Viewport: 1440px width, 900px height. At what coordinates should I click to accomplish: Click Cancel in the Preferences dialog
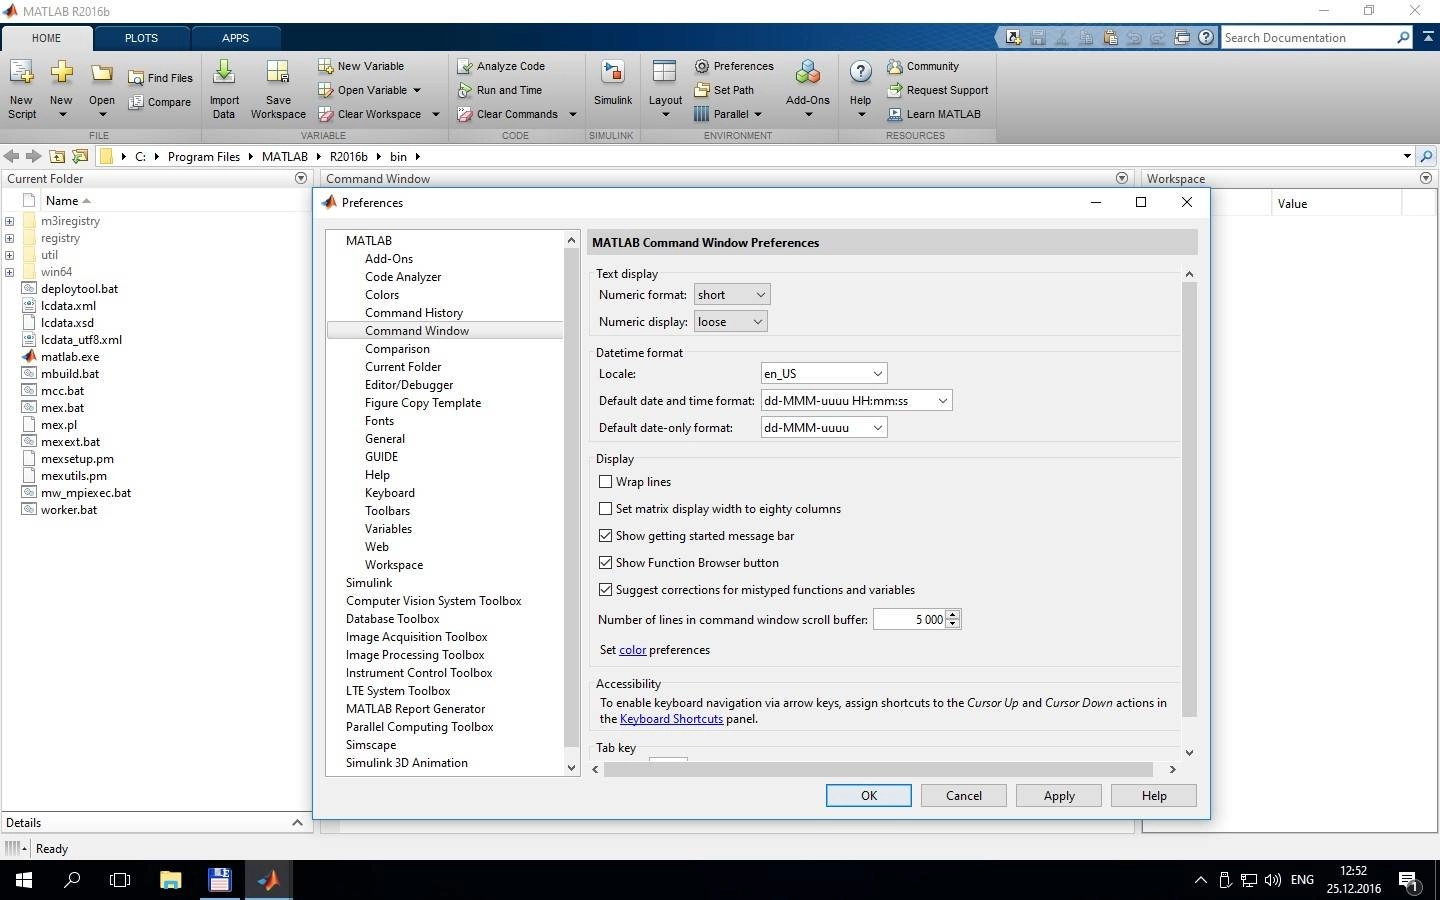point(964,796)
